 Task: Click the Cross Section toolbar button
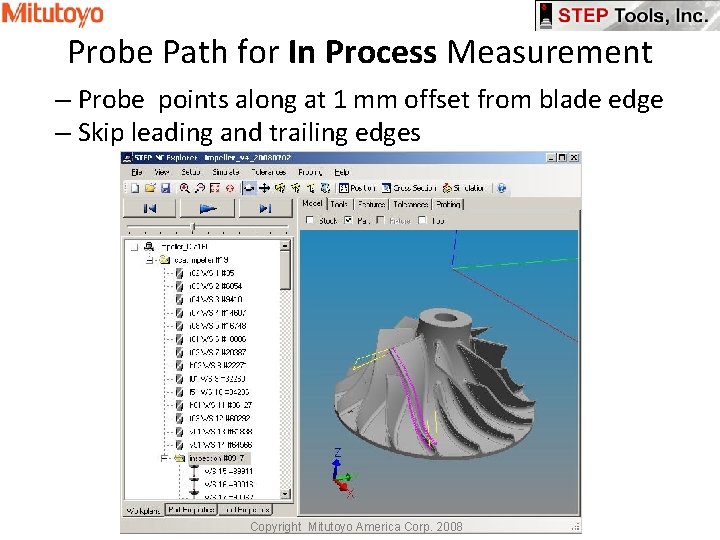click(x=409, y=188)
